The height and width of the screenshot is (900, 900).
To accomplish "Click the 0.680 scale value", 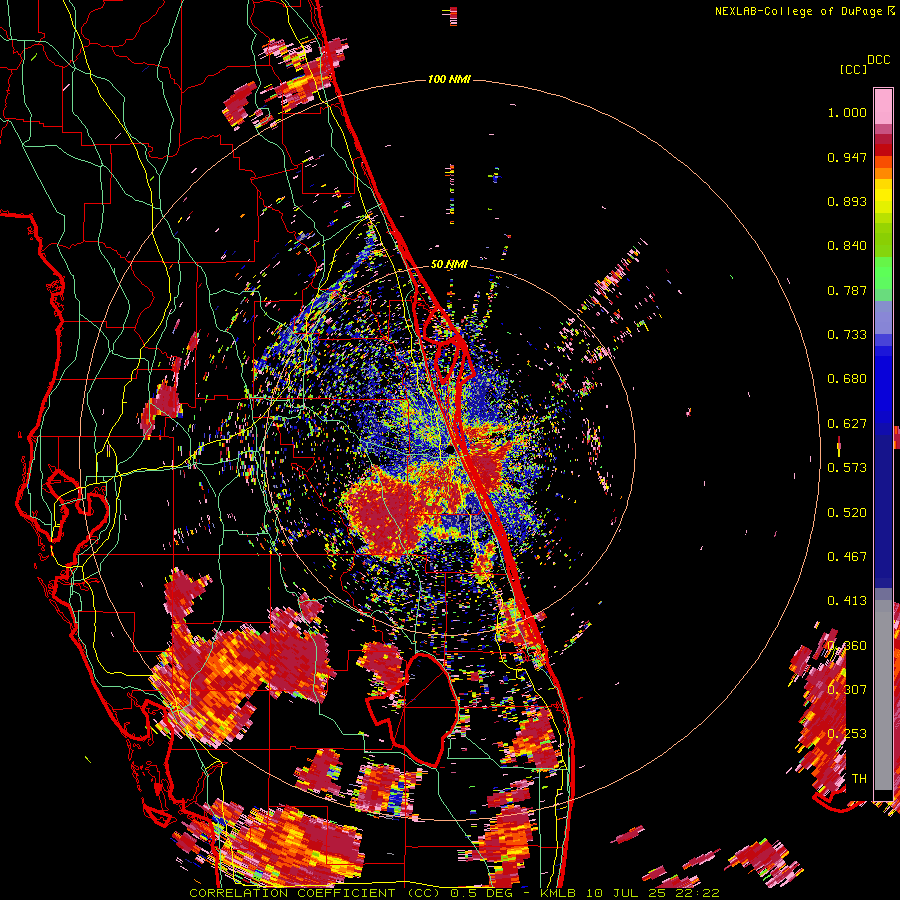I will (847, 379).
